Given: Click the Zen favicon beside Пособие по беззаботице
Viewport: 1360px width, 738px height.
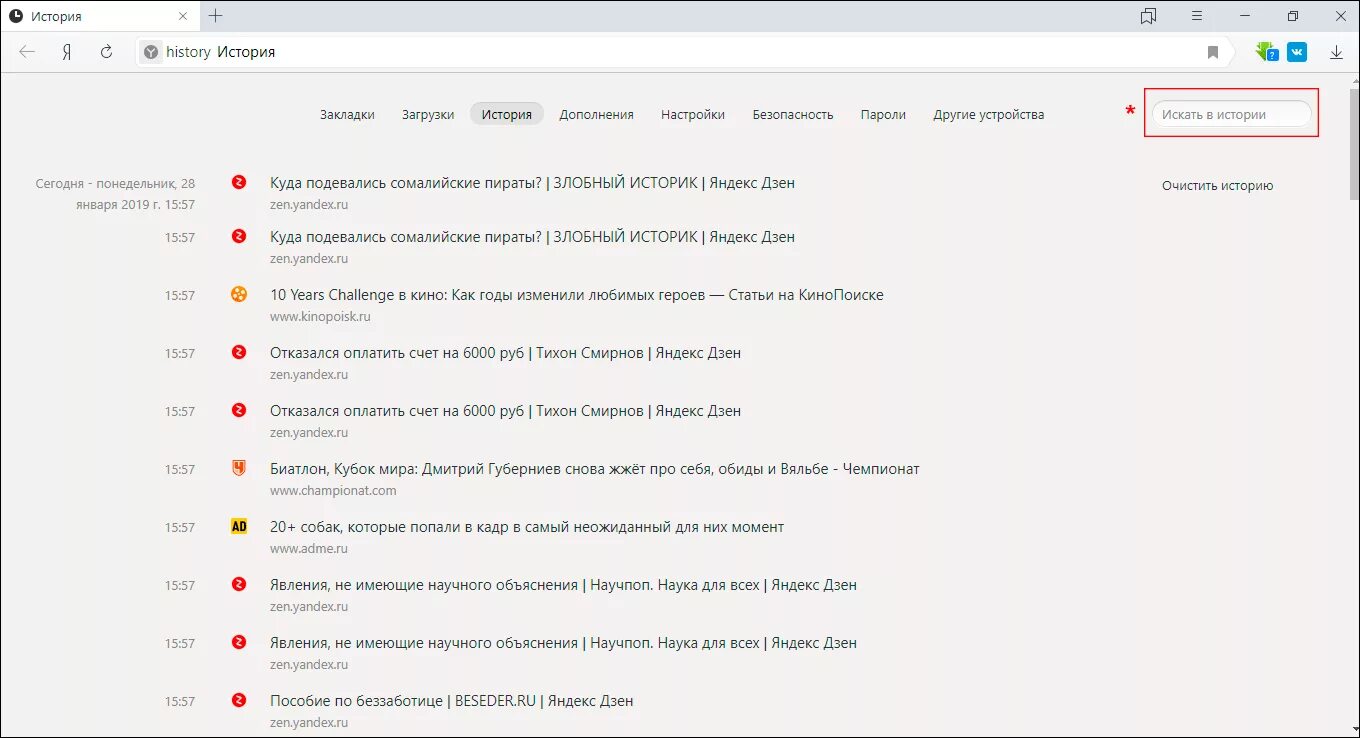Looking at the screenshot, I should [x=238, y=700].
